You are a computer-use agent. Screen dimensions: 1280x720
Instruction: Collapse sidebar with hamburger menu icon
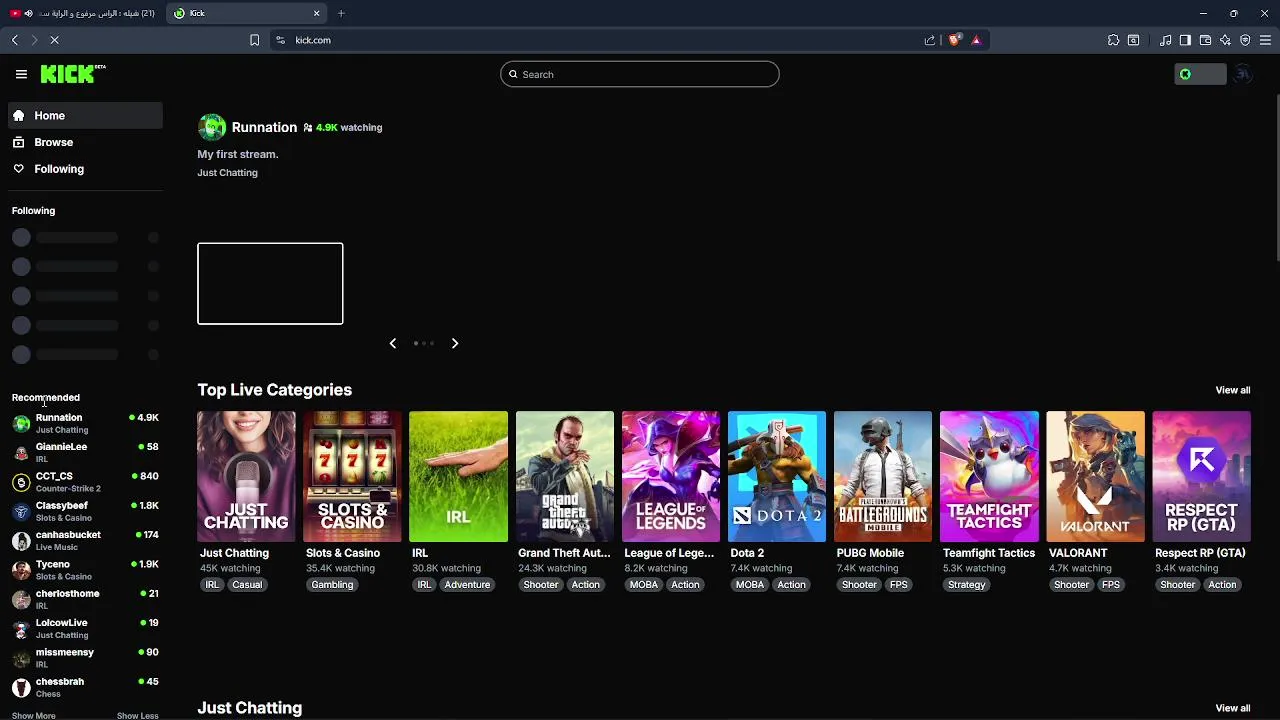(x=21, y=74)
